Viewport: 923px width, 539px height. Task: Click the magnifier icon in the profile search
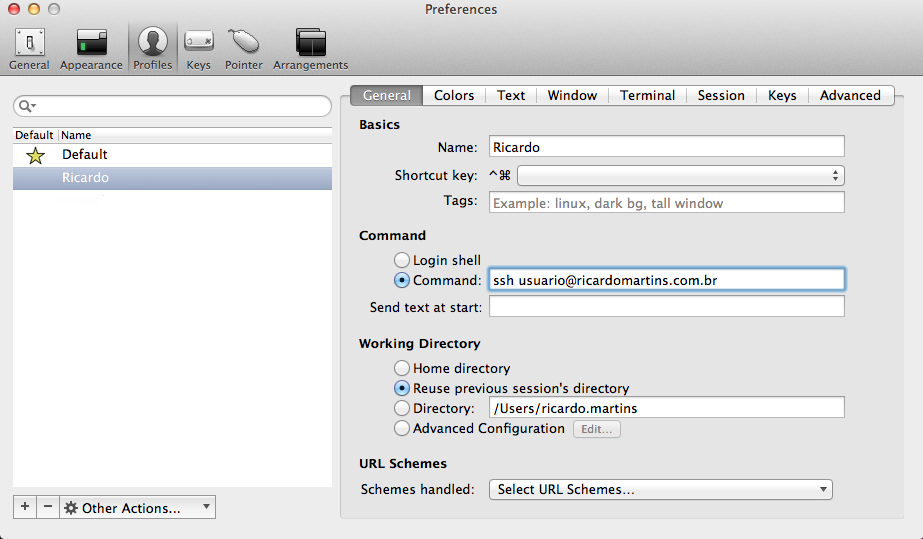click(26, 106)
